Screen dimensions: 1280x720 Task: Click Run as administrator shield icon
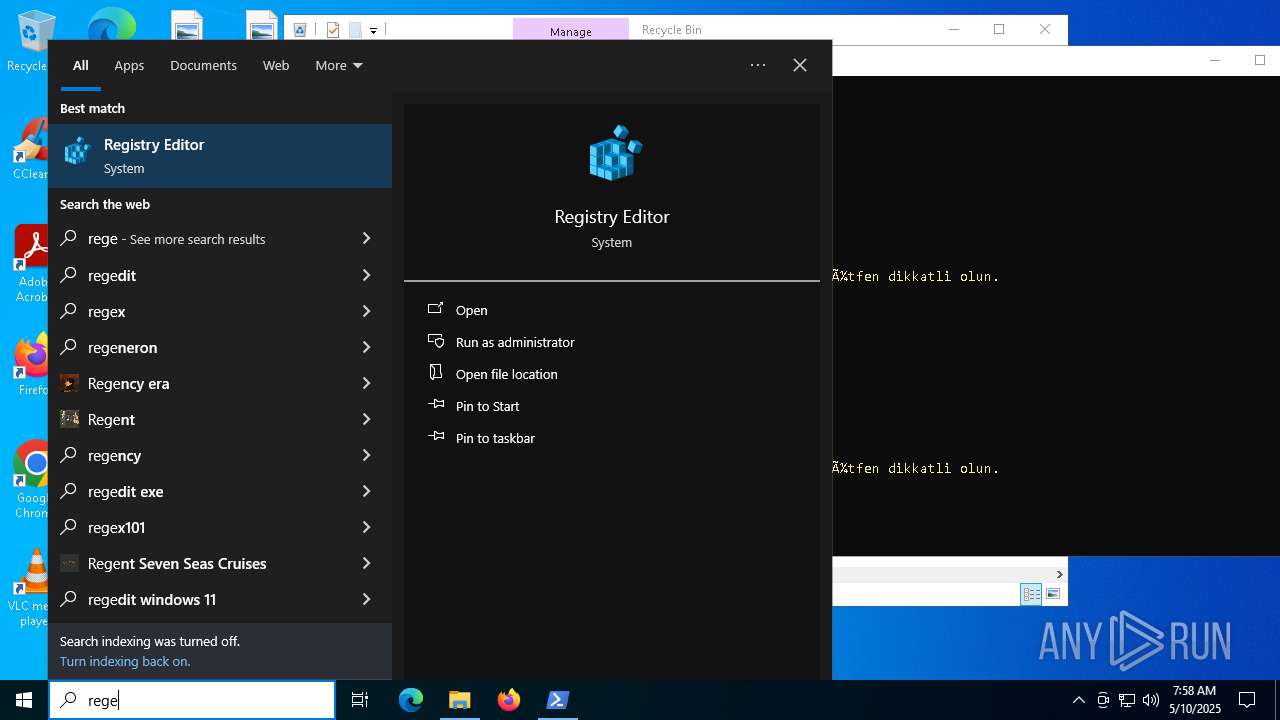point(436,341)
